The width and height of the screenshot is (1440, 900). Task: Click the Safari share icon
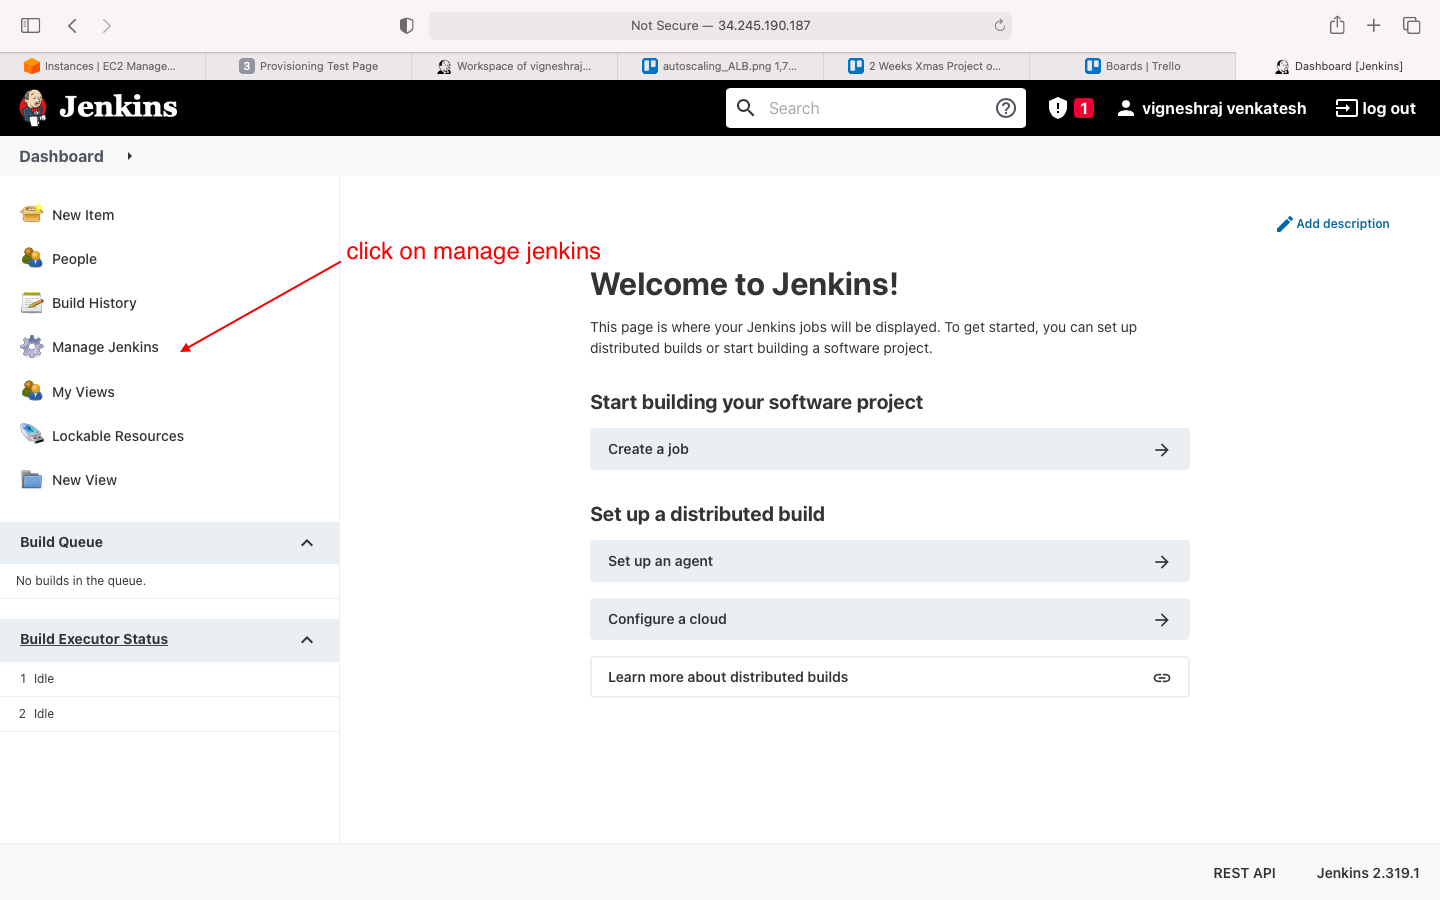(x=1337, y=25)
